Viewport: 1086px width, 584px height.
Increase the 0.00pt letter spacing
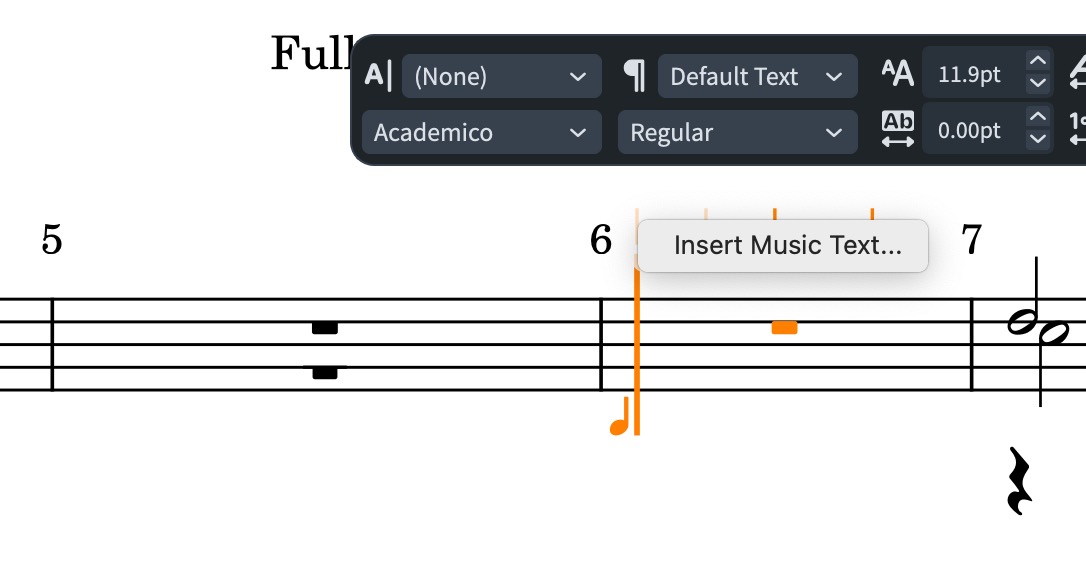(1038, 116)
